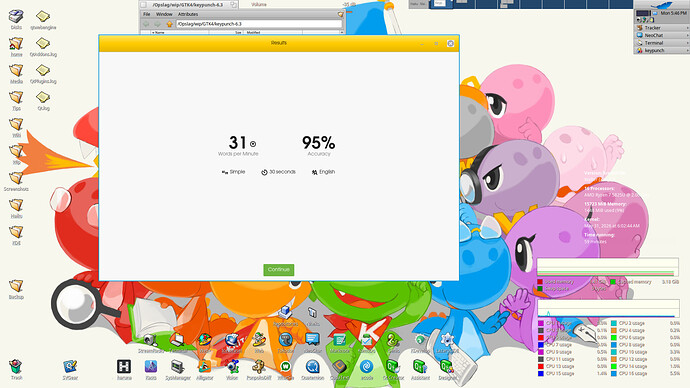
Task: Open the Media folder on desktop
Action: pyautogui.click(x=16, y=70)
